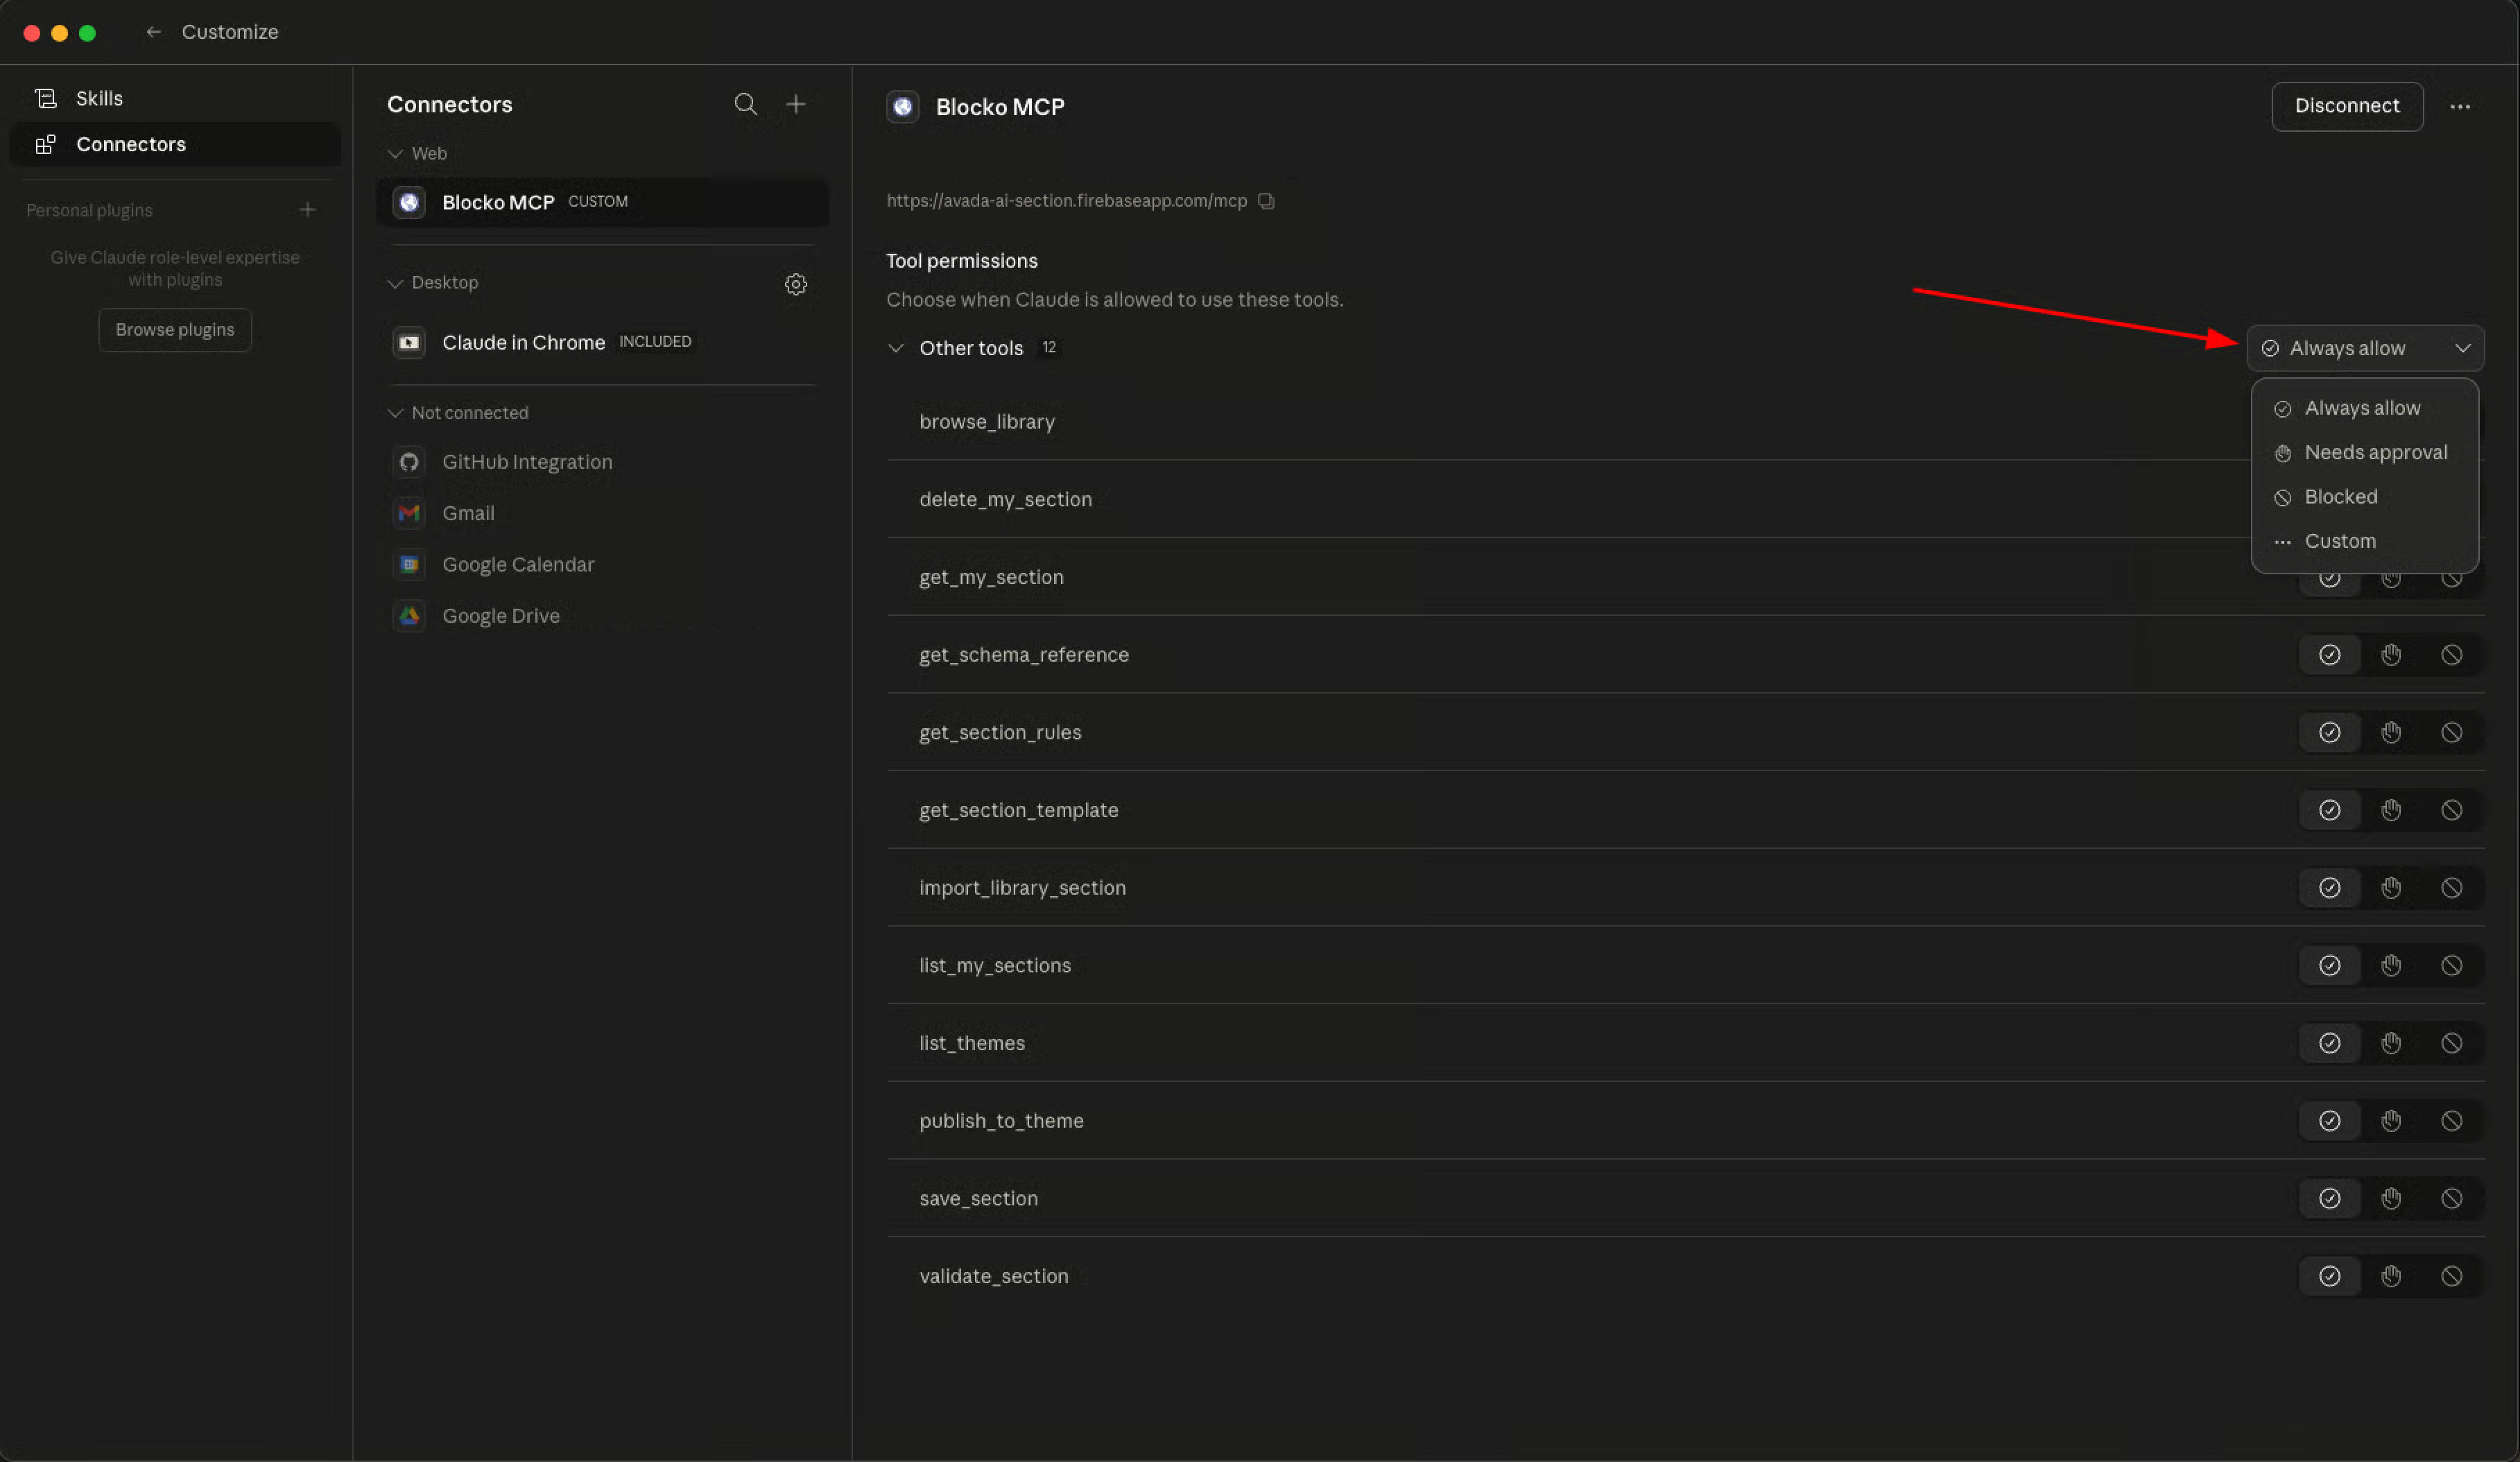Image resolution: width=2520 pixels, height=1462 pixels.
Task: Require approval for validate_section
Action: [x=2390, y=1277]
